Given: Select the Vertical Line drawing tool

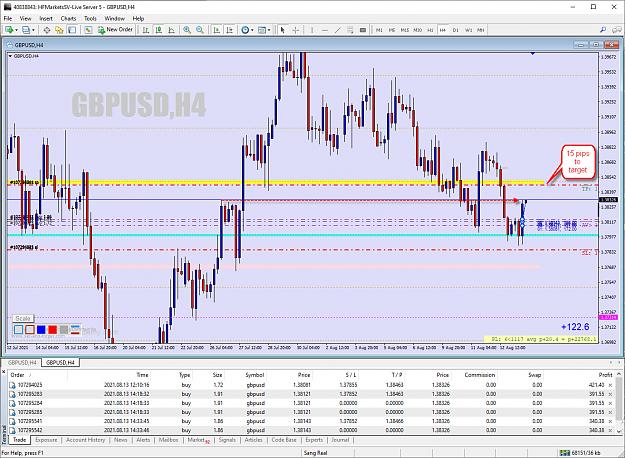Looking at the screenshot, I should pyautogui.click(x=312, y=30).
